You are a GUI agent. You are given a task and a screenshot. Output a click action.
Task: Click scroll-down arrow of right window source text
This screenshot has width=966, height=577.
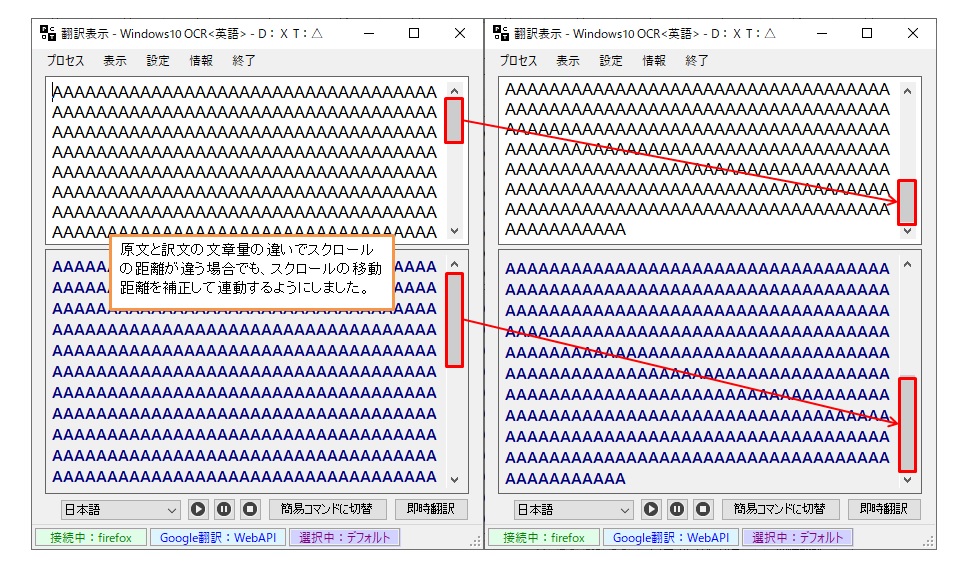[x=907, y=231]
